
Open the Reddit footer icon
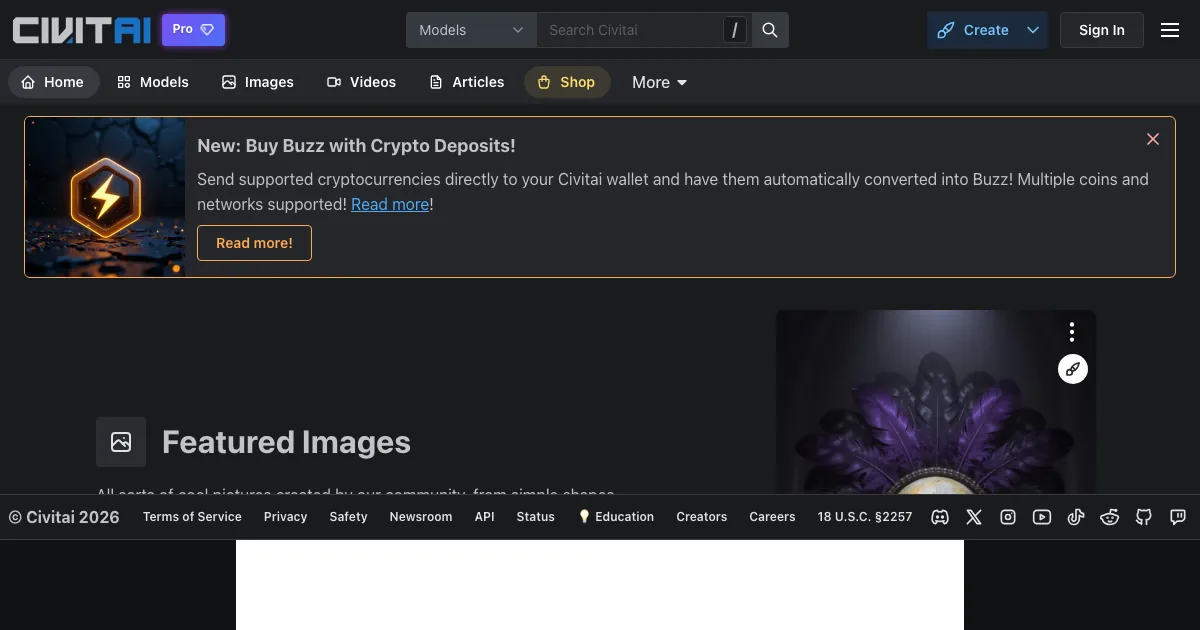(1110, 517)
